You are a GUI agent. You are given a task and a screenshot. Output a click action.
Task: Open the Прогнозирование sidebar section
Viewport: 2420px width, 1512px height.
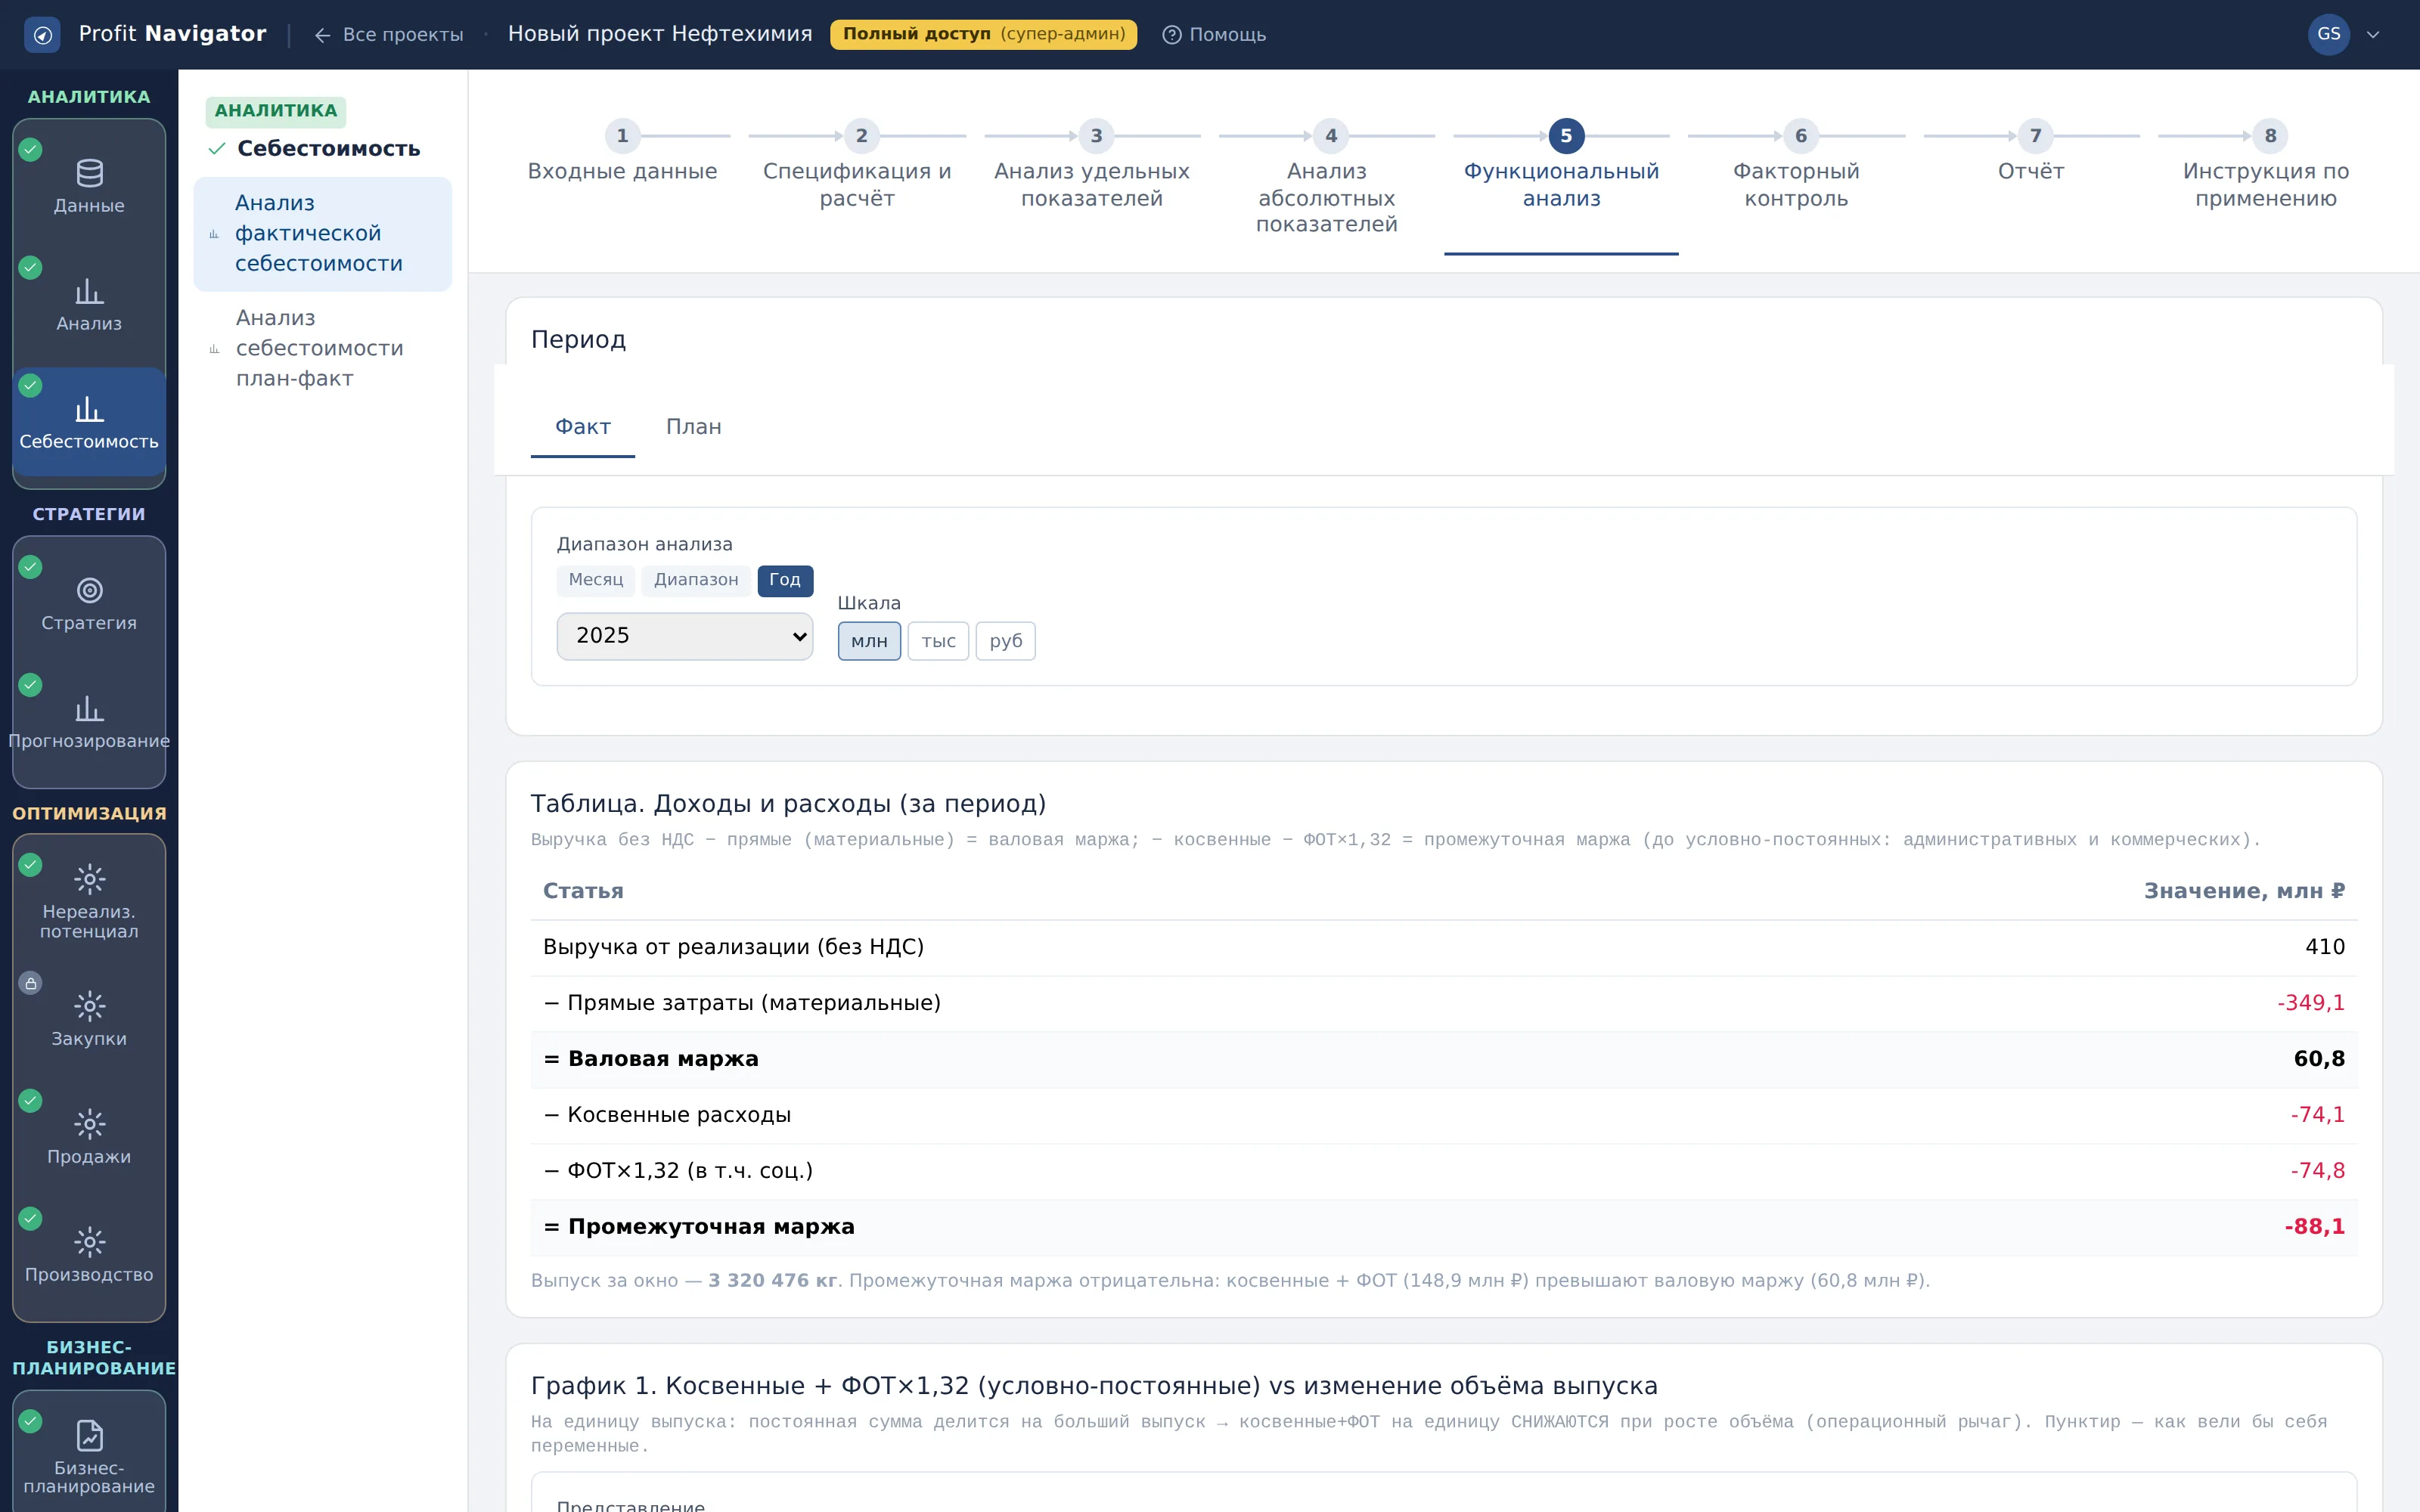[x=89, y=722]
